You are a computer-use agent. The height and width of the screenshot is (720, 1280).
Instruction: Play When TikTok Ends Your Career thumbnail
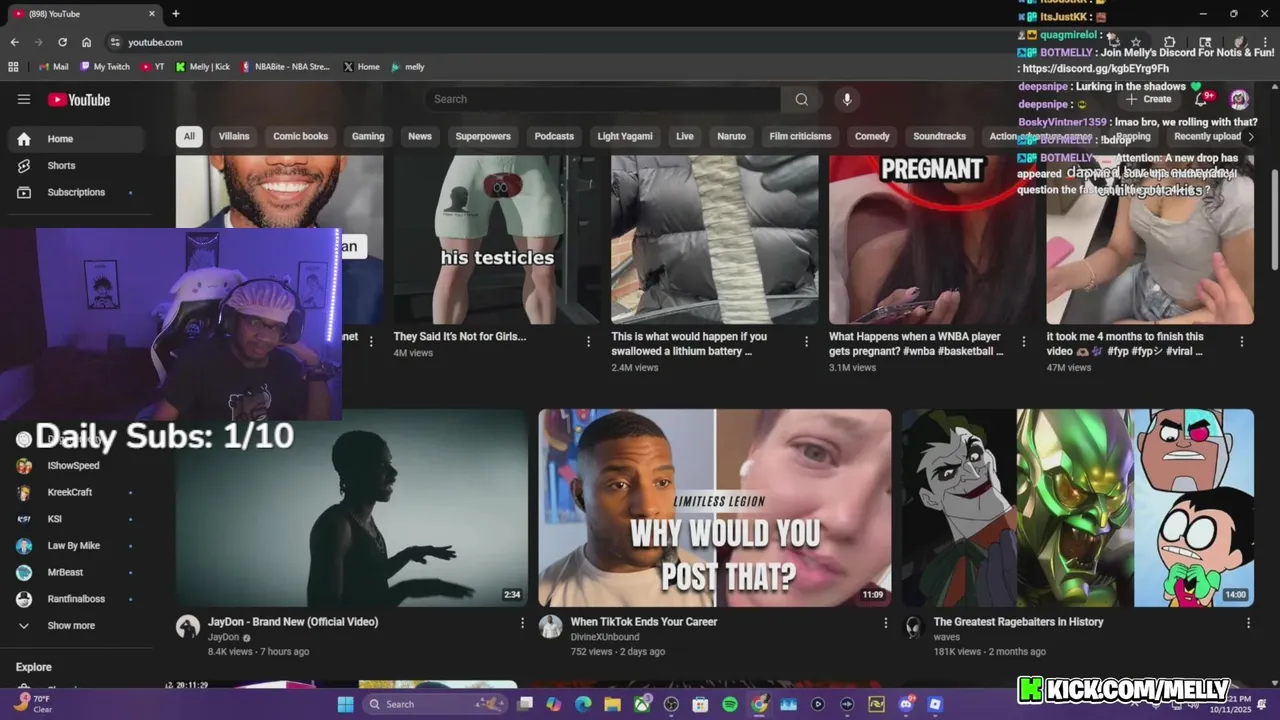pos(714,508)
